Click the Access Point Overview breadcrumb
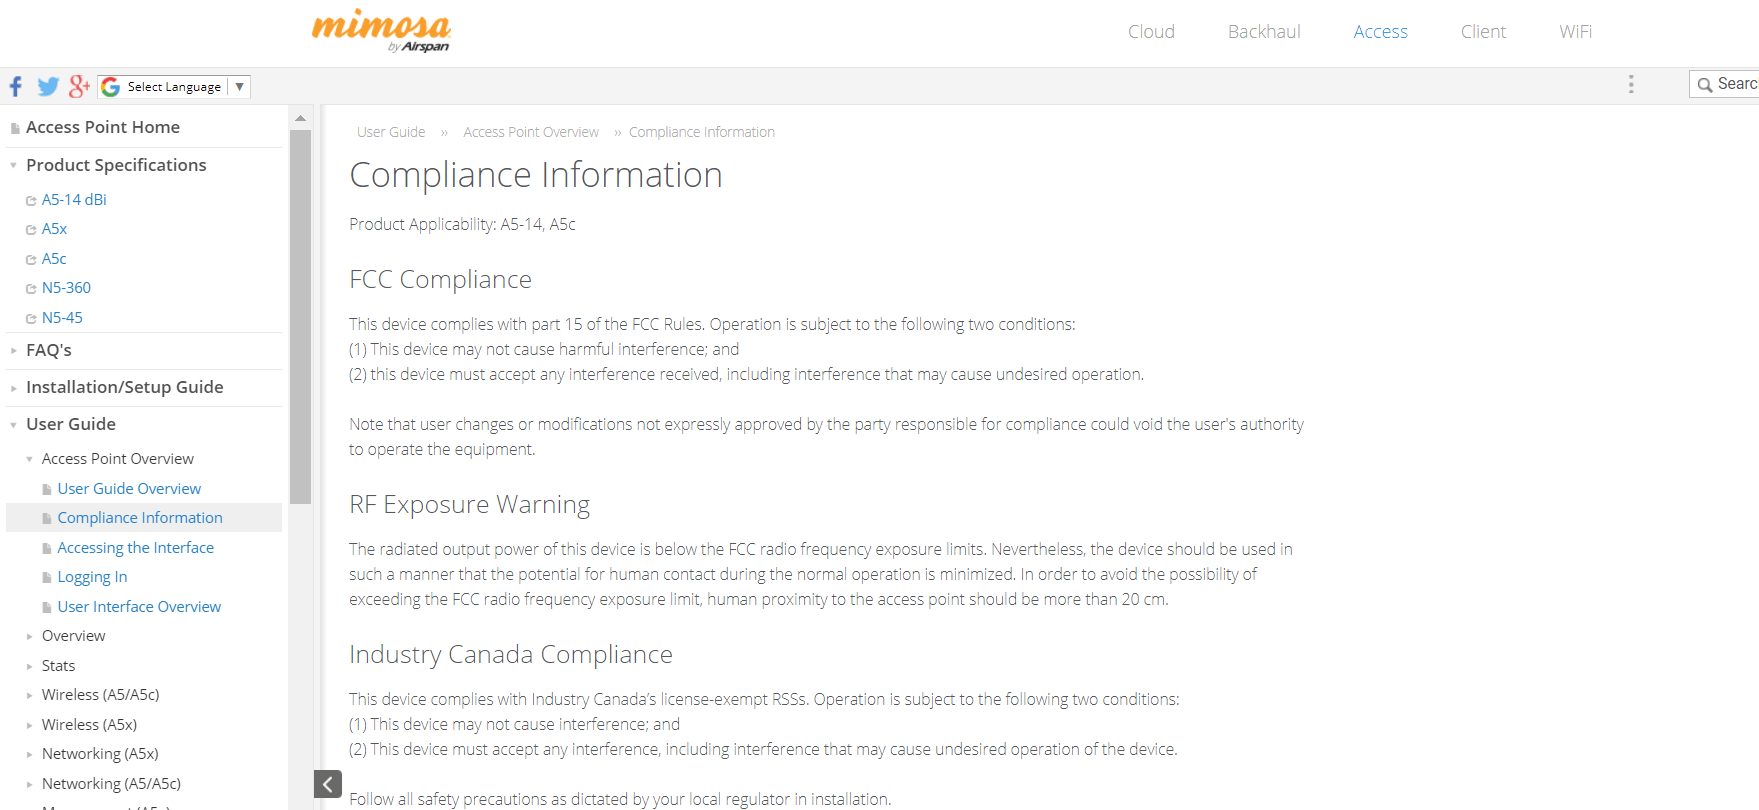Viewport: 1759px width, 810px height. pyautogui.click(x=531, y=132)
